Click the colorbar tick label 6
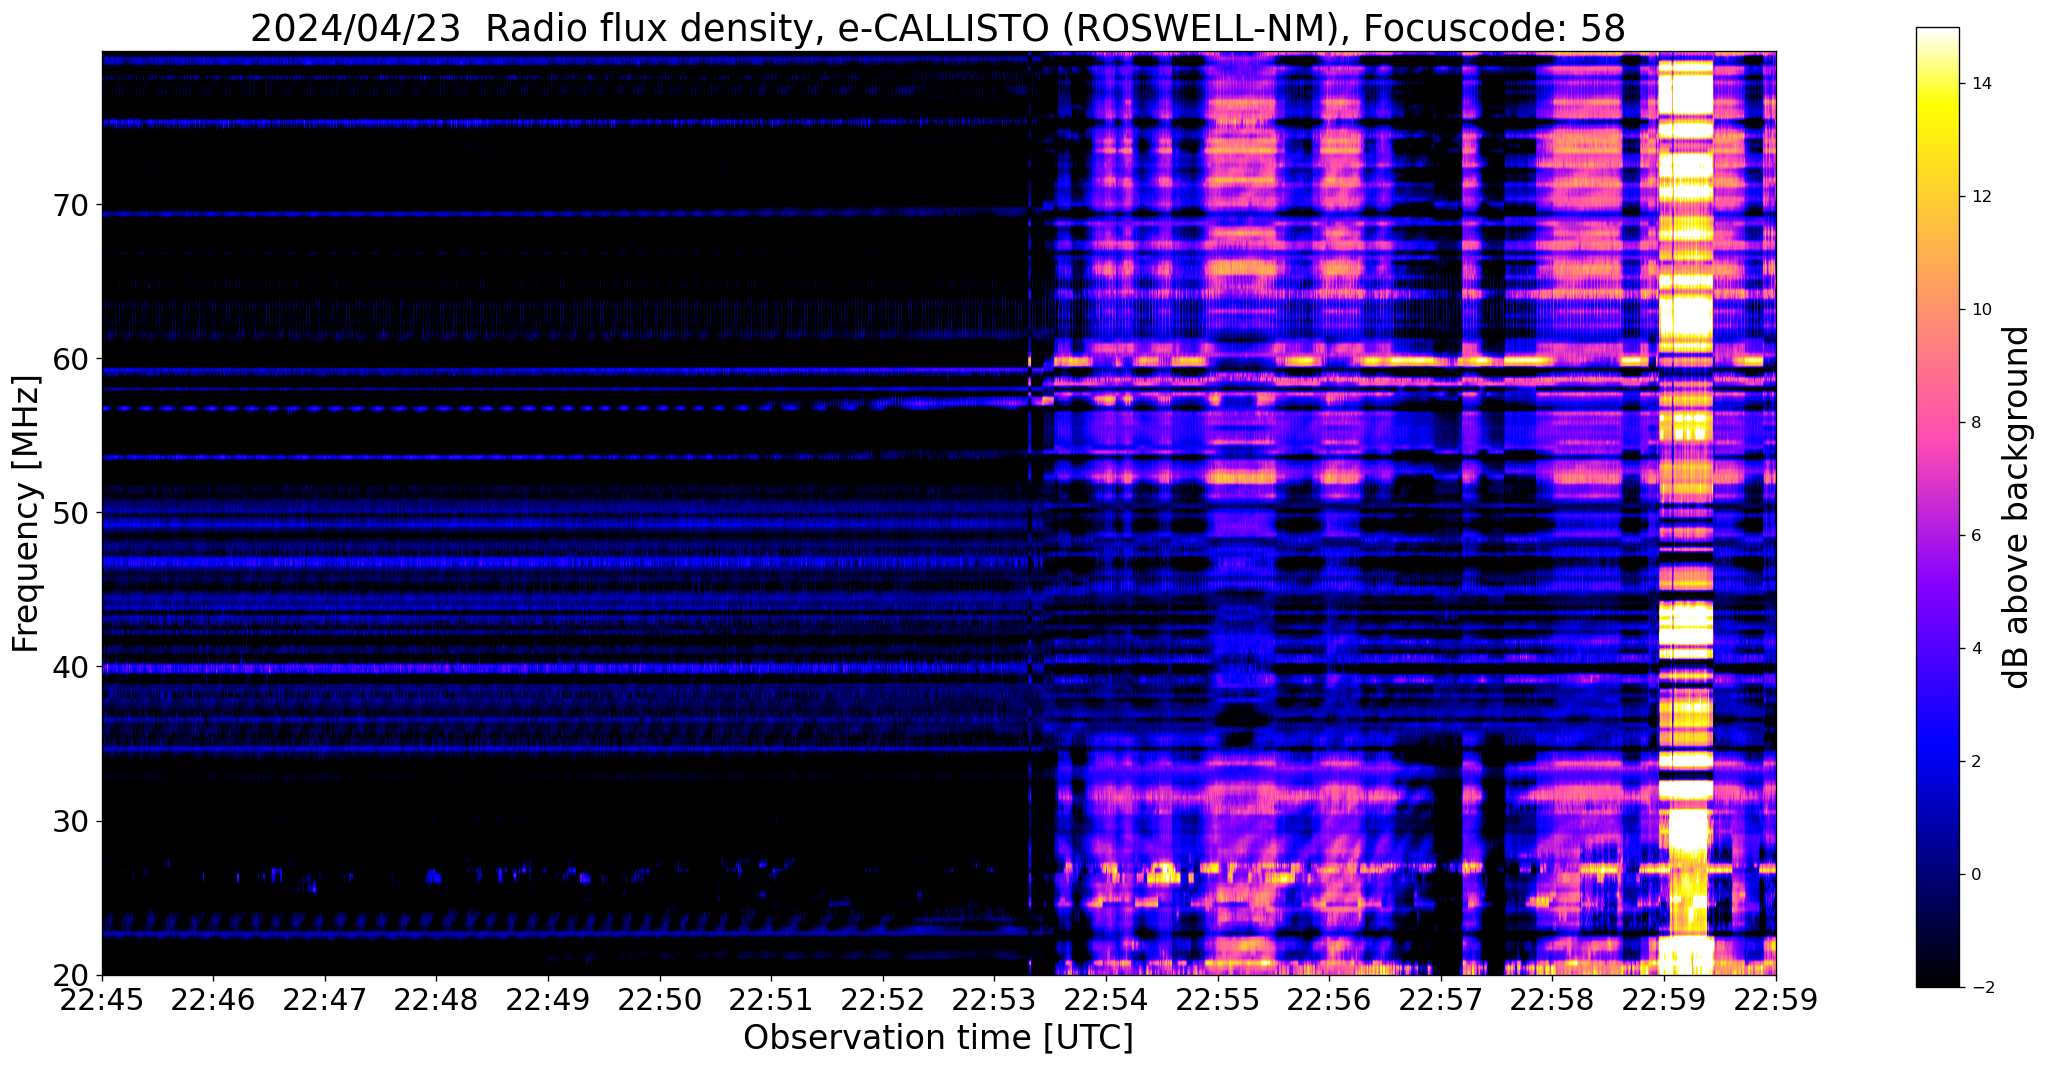 pyautogui.click(x=1974, y=535)
